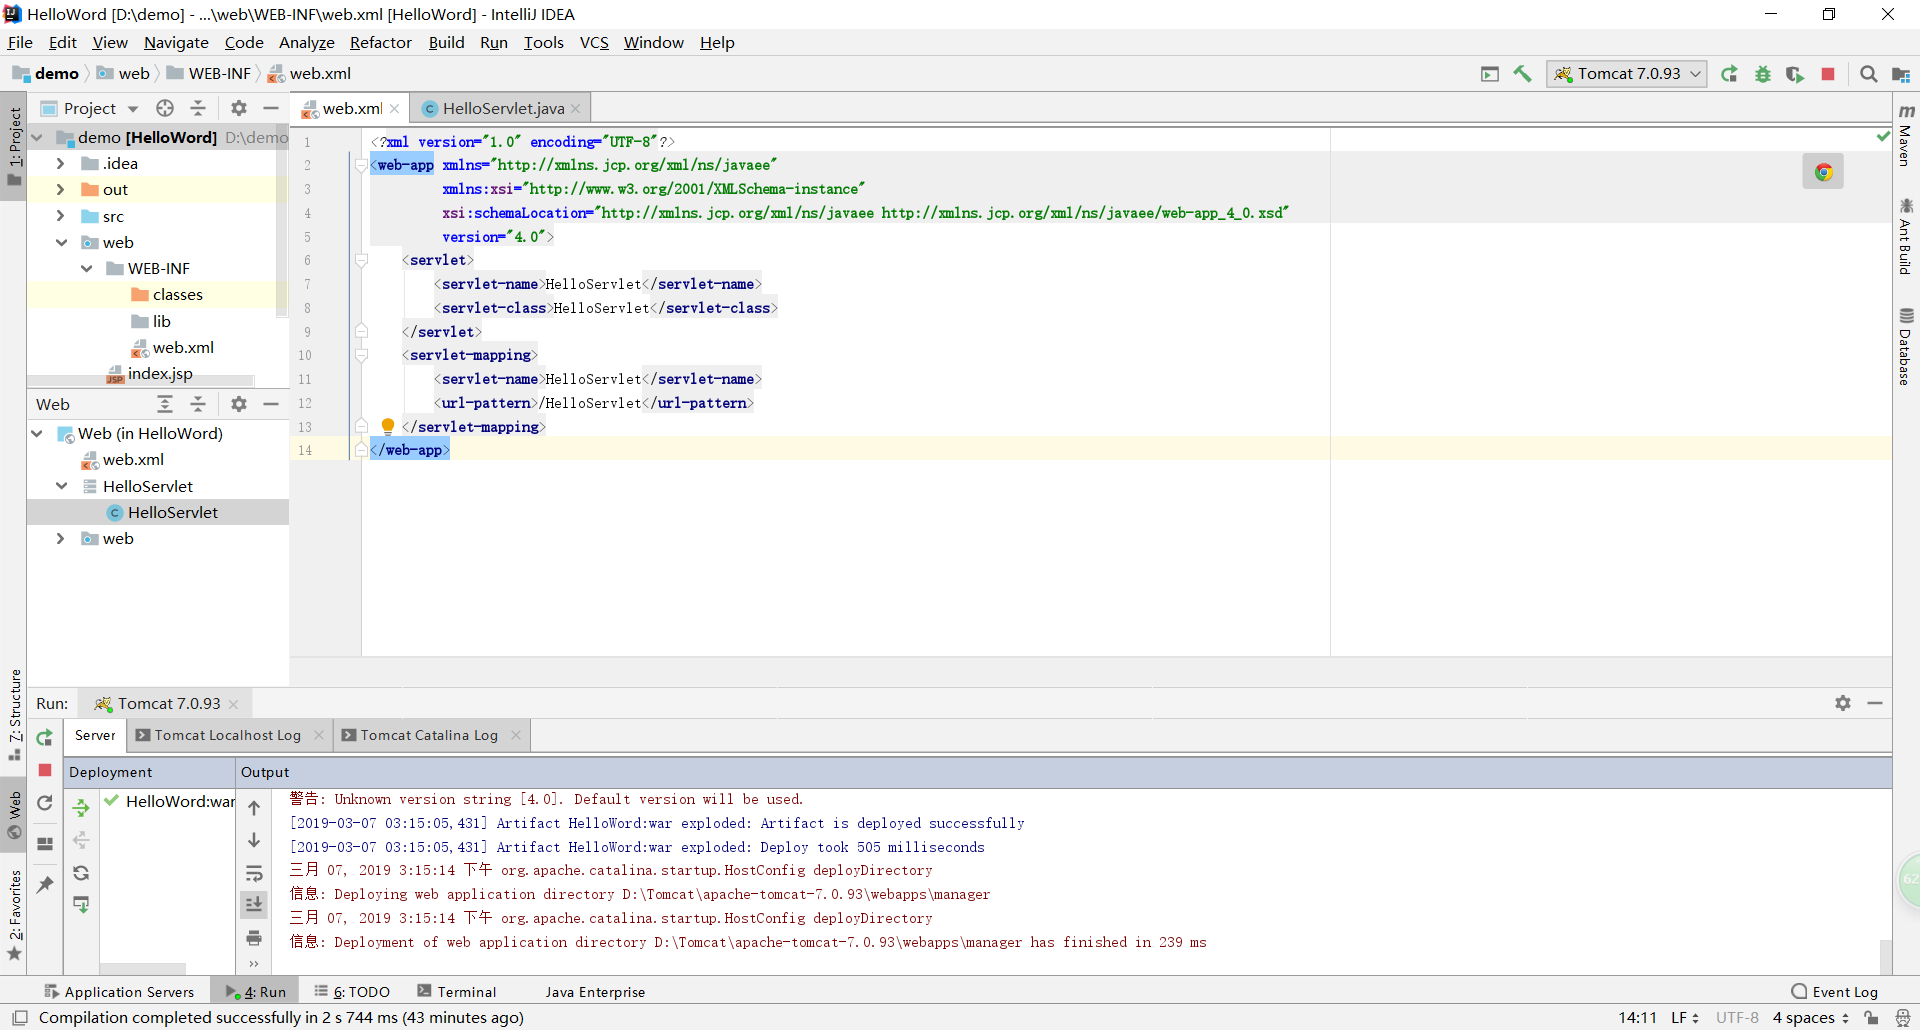1920x1030 pixels.
Task: Expand the web node under HelloServlet
Action: pyautogui.click(x=60, y=538)
